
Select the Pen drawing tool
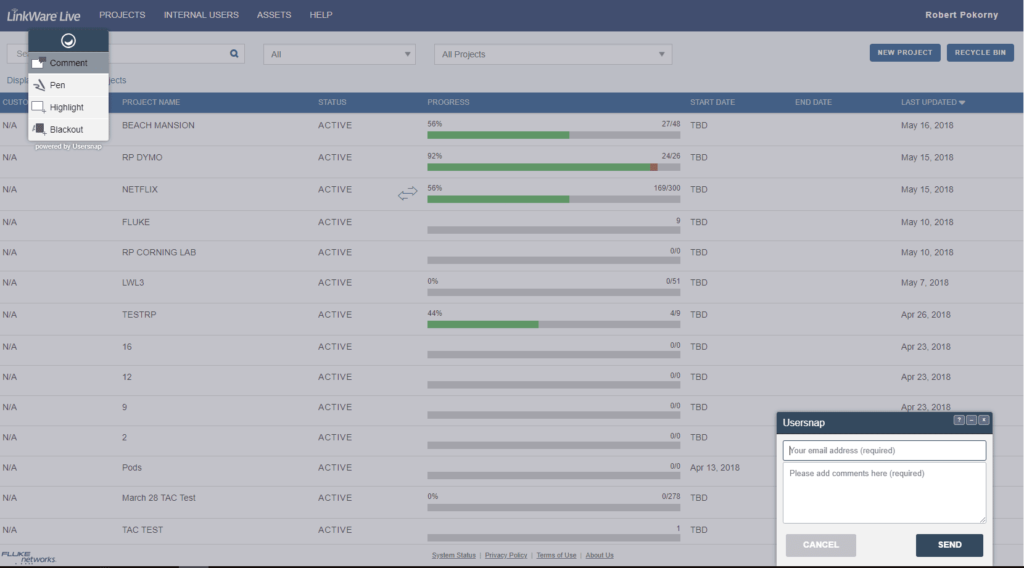point(57,85)
